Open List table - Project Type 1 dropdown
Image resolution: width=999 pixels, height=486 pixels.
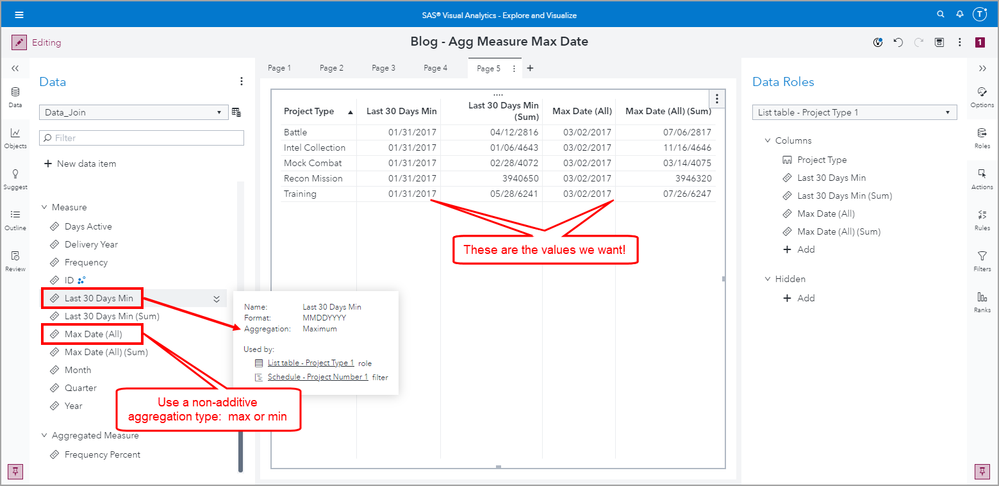(x=854, y=112)
